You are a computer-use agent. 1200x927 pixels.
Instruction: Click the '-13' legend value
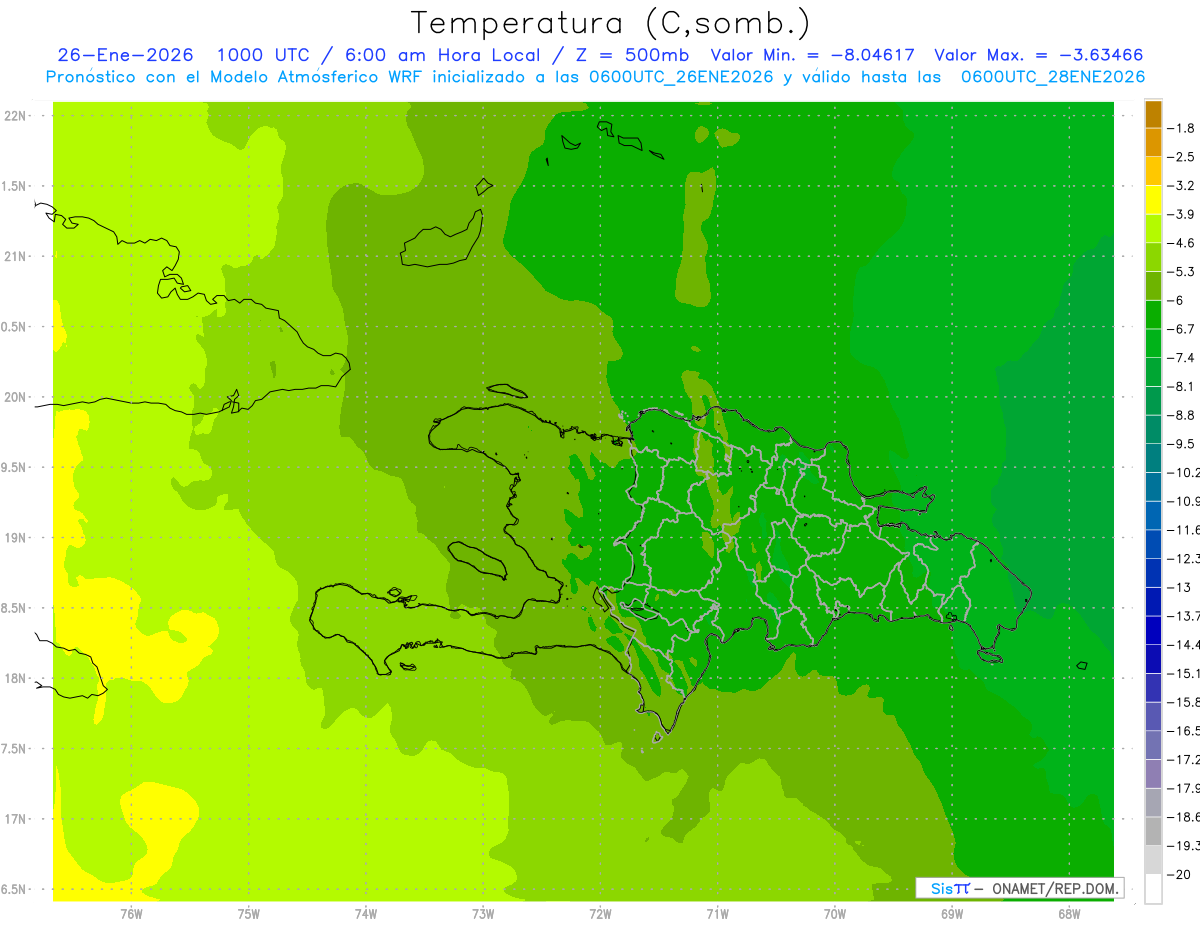[x=1179, y=587]
